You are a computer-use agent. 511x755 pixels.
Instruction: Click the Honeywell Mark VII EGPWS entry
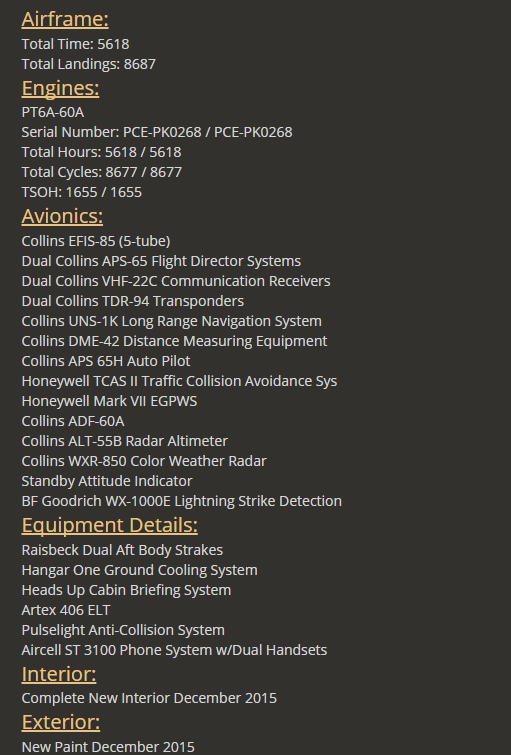[x=109, y=402]
